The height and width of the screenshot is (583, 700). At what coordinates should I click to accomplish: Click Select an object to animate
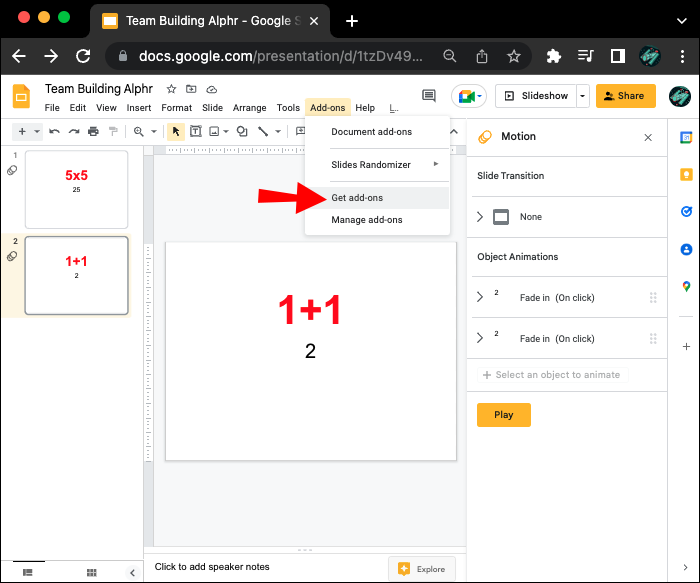click(x=552, y=375)
